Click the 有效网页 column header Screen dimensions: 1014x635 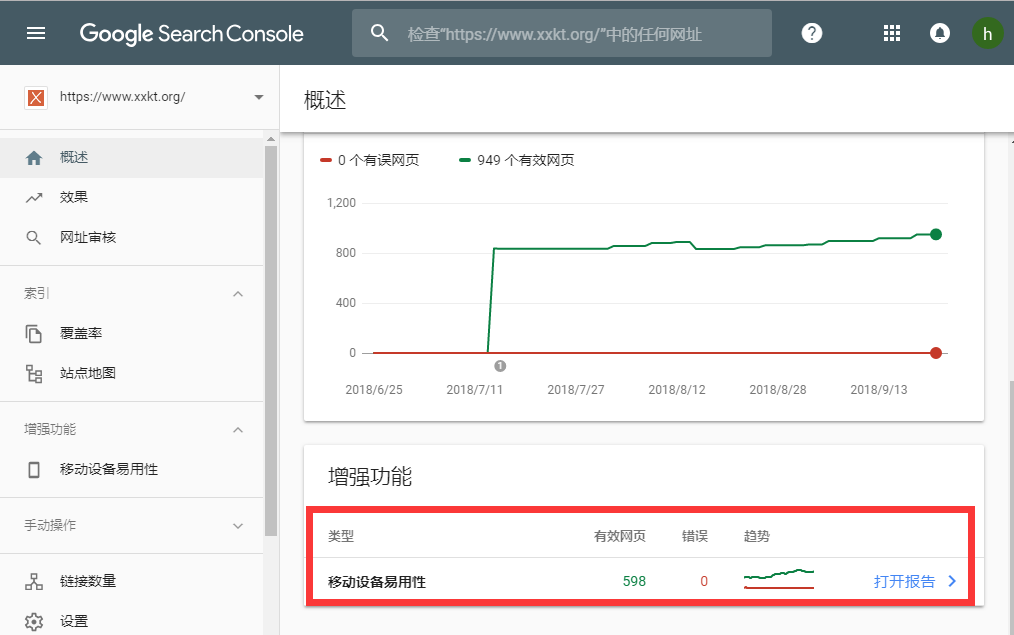click(x=620, y=536)
